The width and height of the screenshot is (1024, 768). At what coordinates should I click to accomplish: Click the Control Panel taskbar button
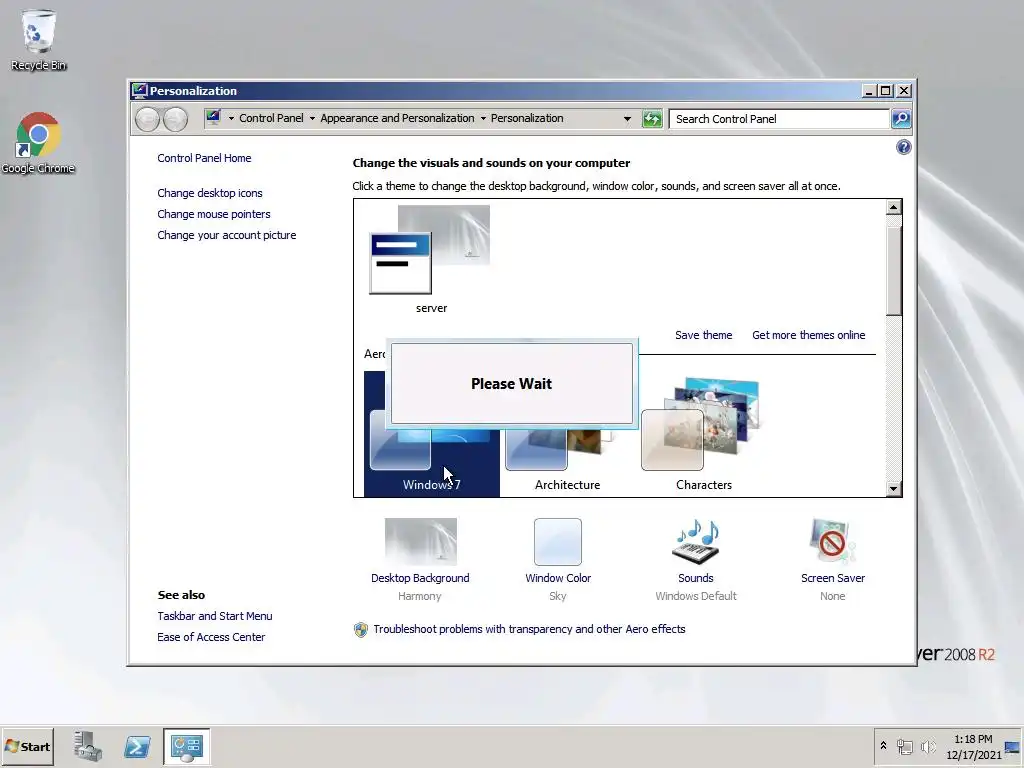point(187,746)
